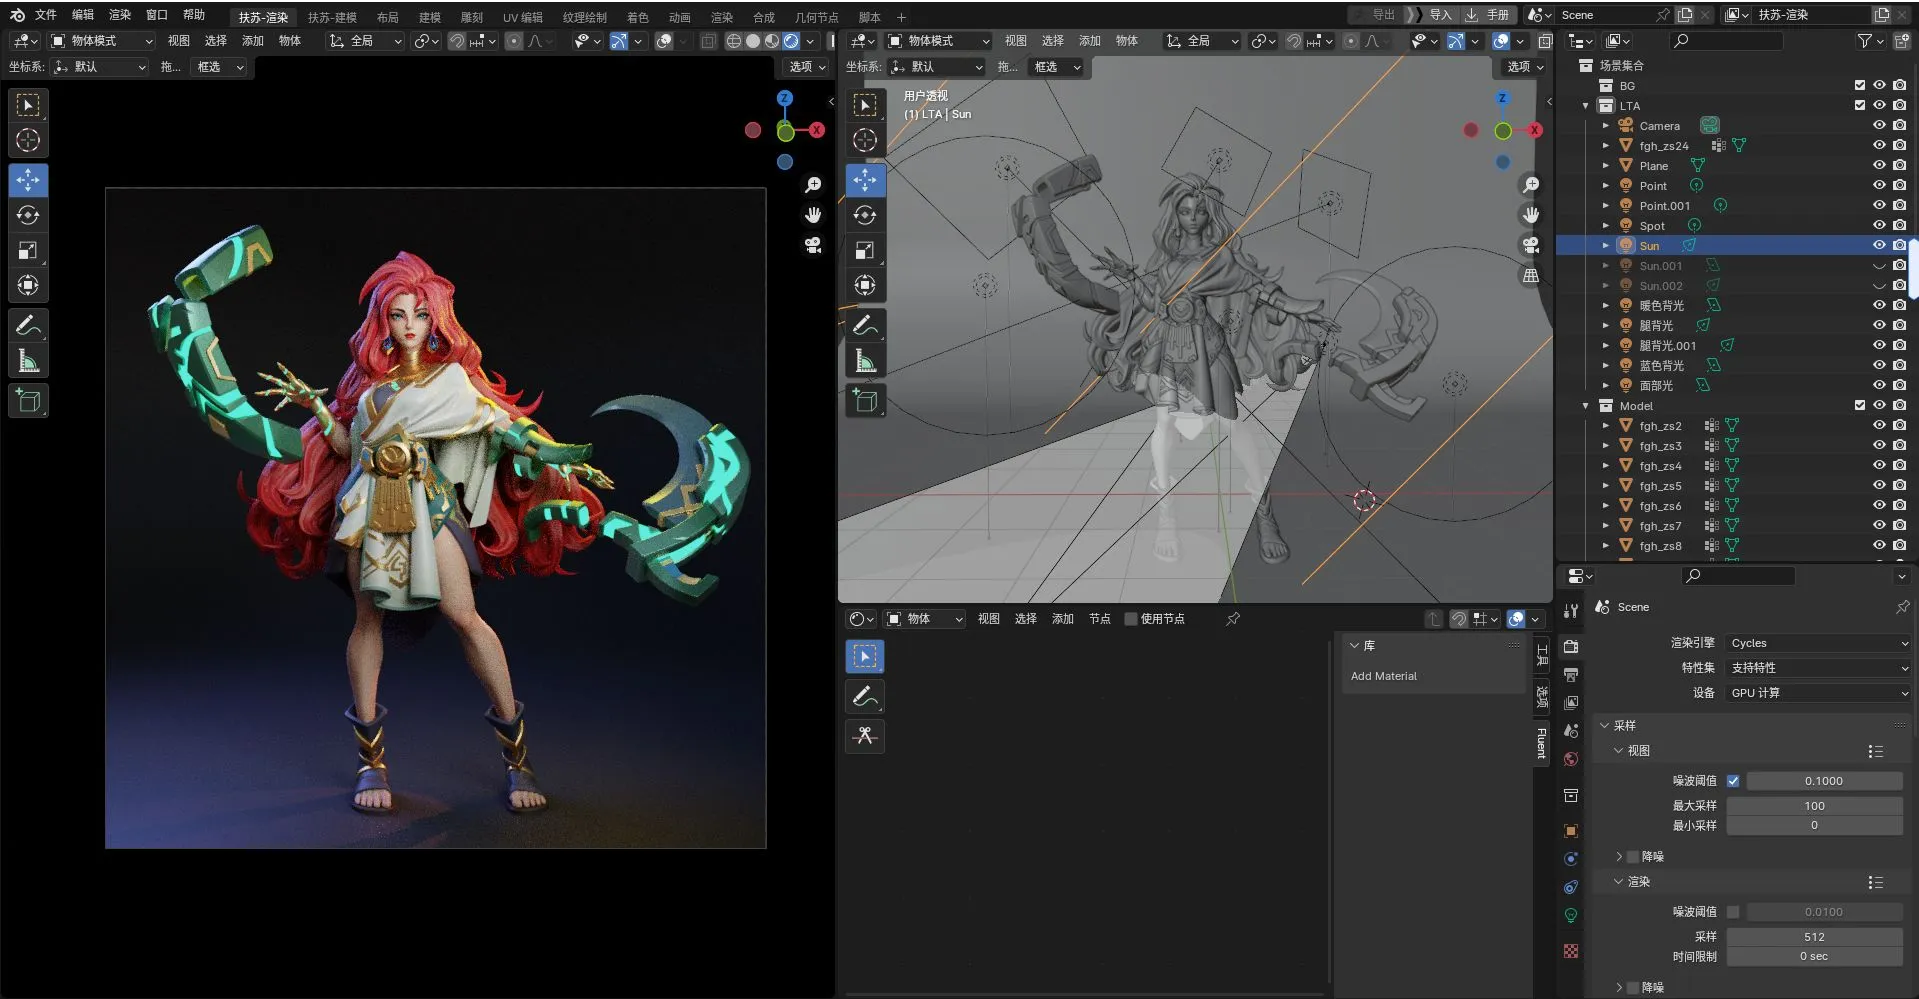Open the 渲染 menu in top bar
1919x999 pixels.
(x=120, y=15)
